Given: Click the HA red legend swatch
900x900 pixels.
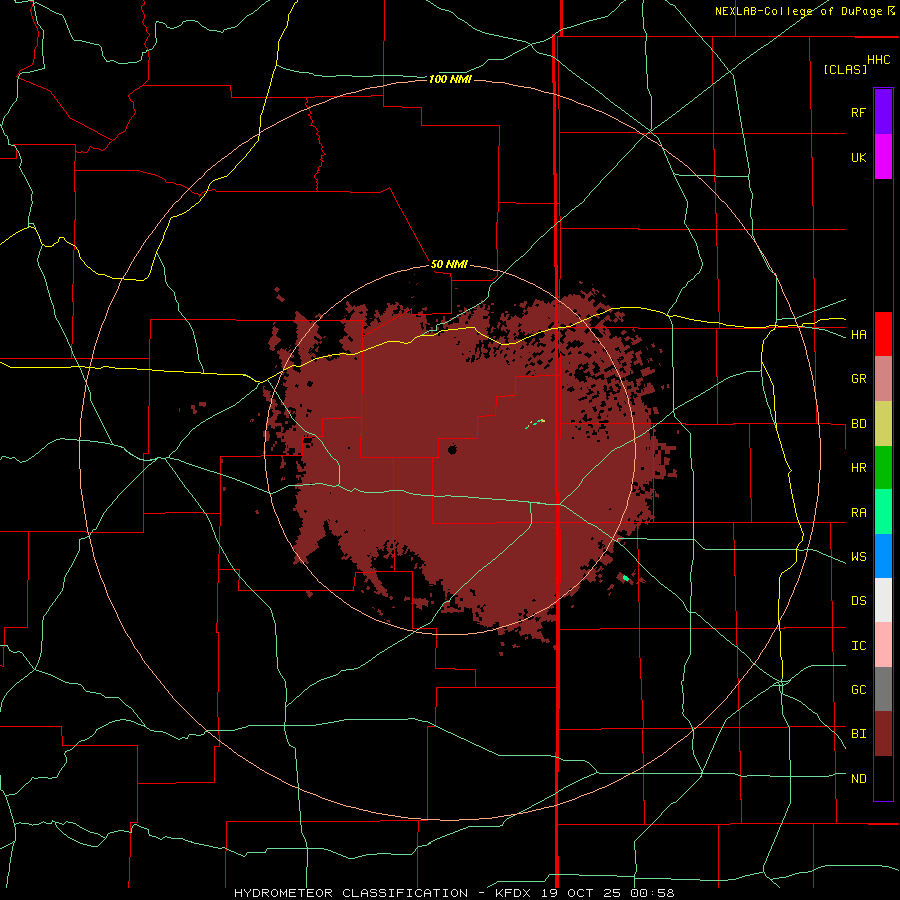Looking at the screenshot, I should 883,334.
